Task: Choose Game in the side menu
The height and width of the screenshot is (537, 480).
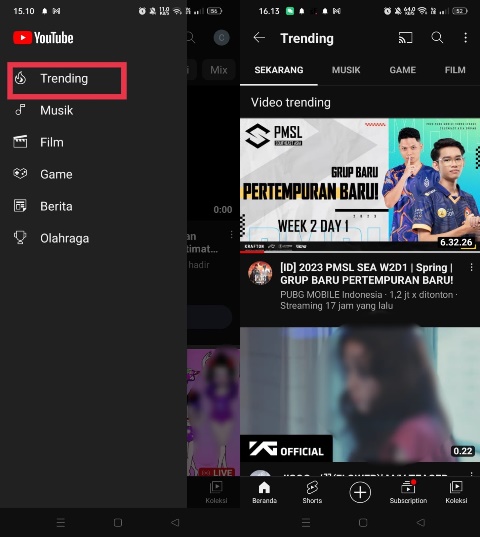Action: coord(56,174)
